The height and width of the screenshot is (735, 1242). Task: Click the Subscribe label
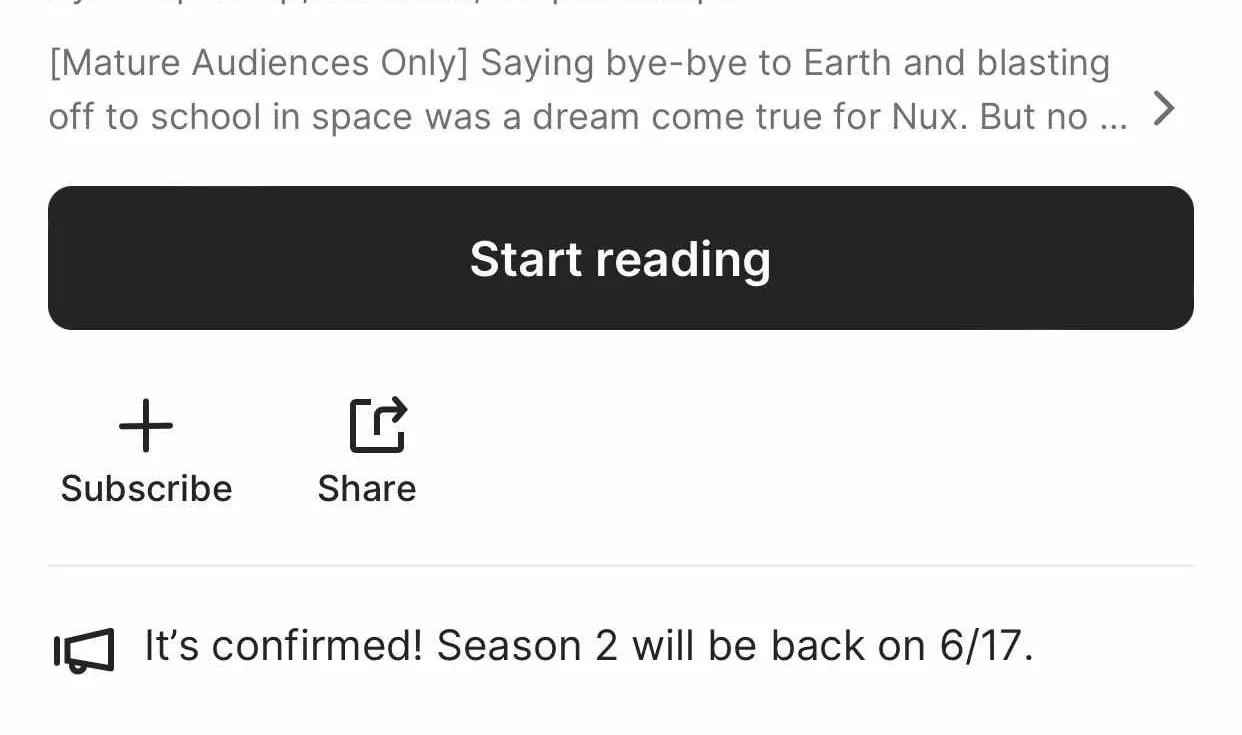pos(146,489)
